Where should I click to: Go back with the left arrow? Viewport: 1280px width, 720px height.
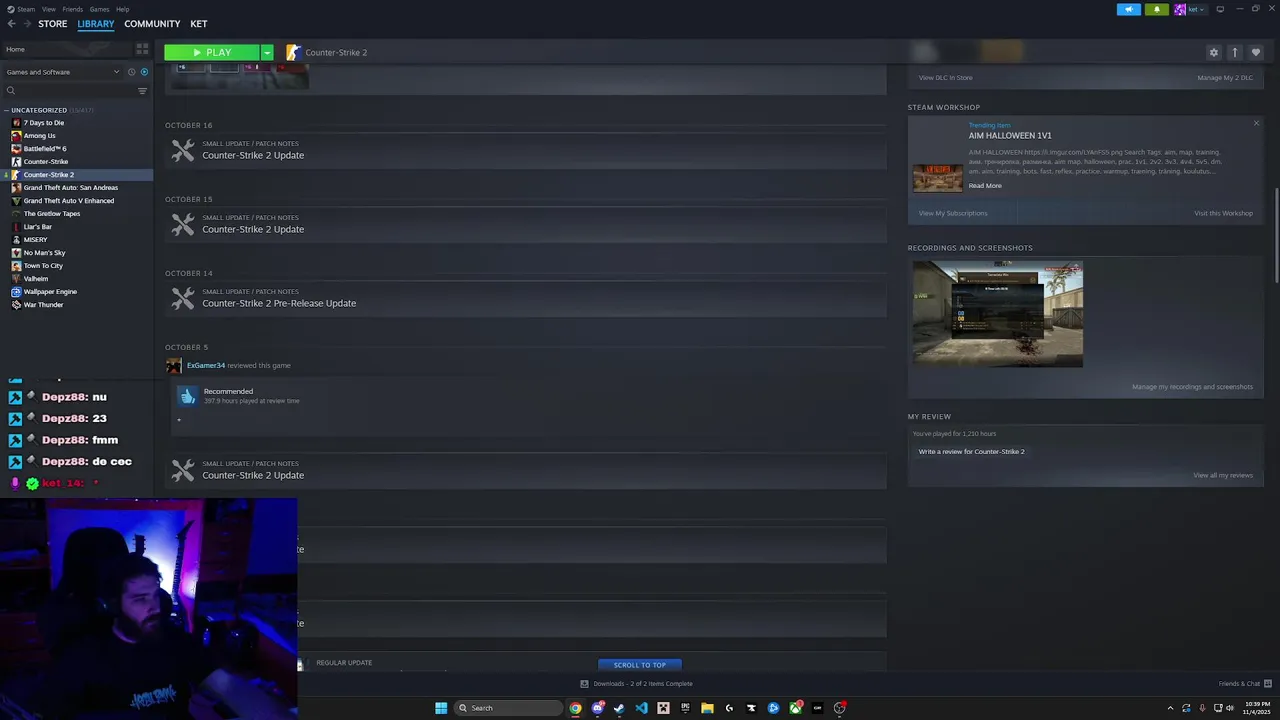(11, 24)
